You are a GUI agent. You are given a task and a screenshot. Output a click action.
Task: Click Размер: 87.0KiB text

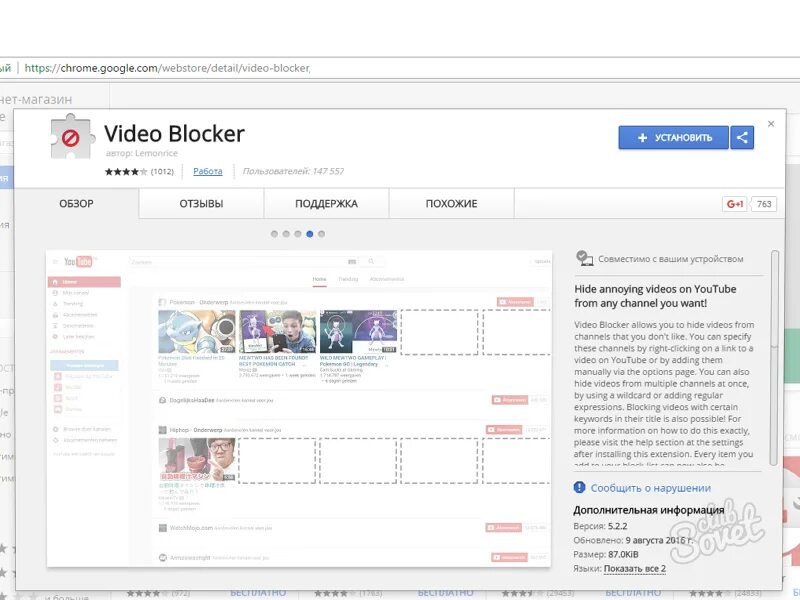coord(606,554)
